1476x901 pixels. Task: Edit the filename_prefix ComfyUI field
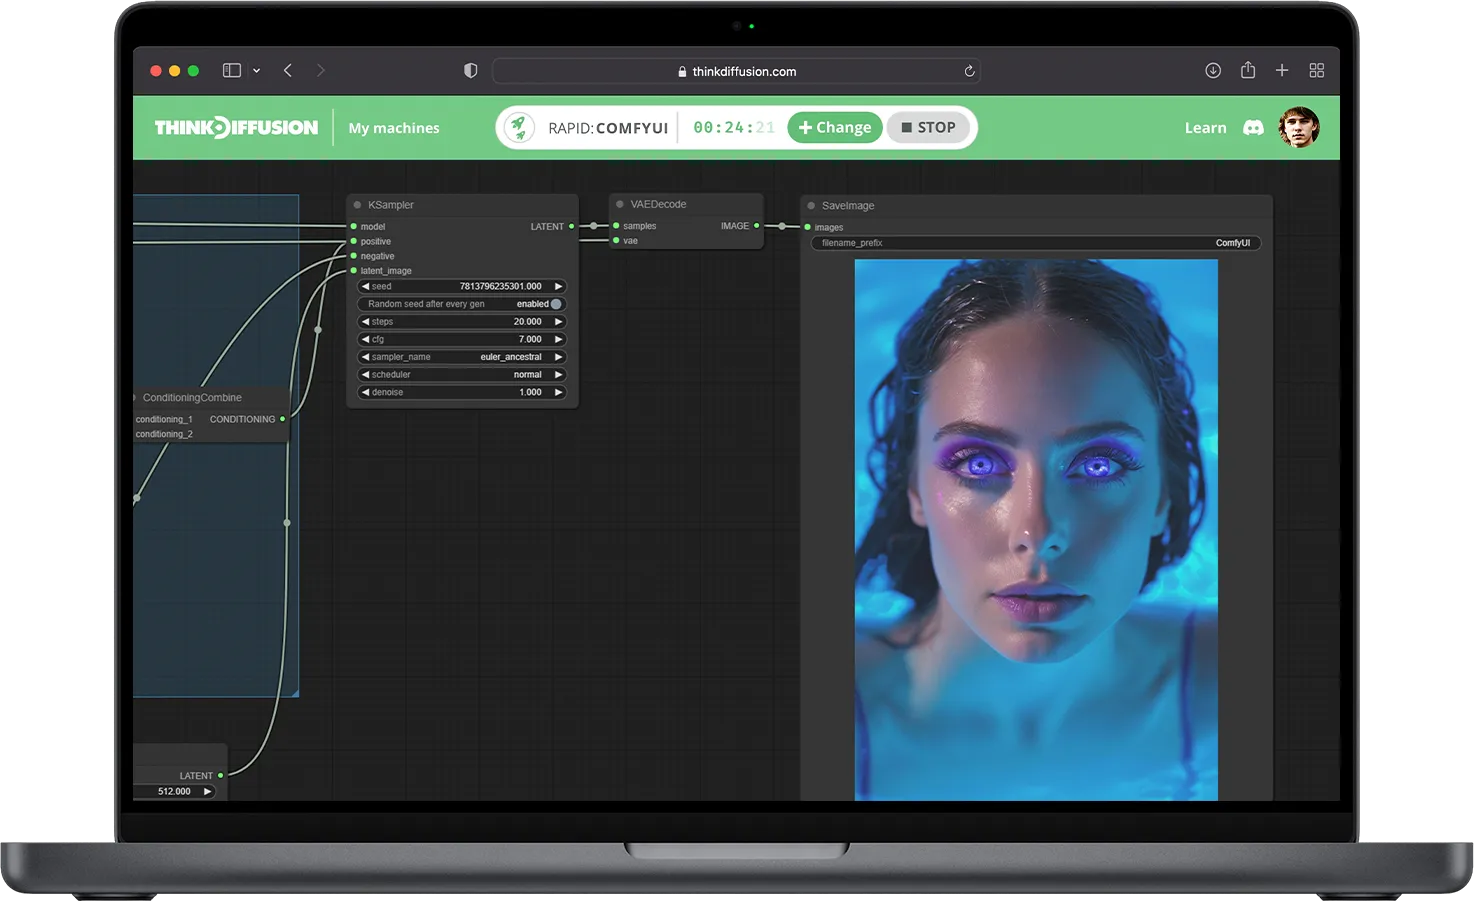[x=1036, y=243]
